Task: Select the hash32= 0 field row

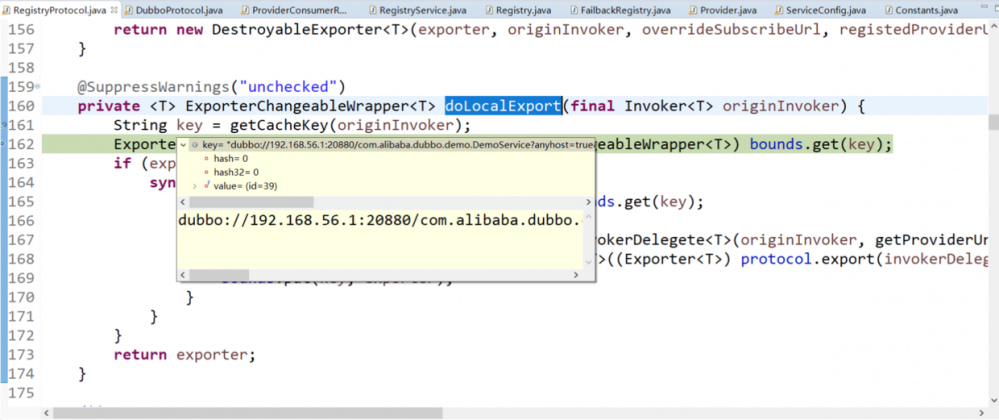Action: pos(236,172)
